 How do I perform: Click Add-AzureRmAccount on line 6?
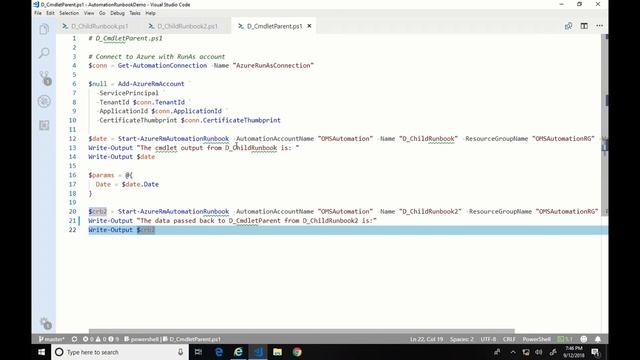pos(151,84)
